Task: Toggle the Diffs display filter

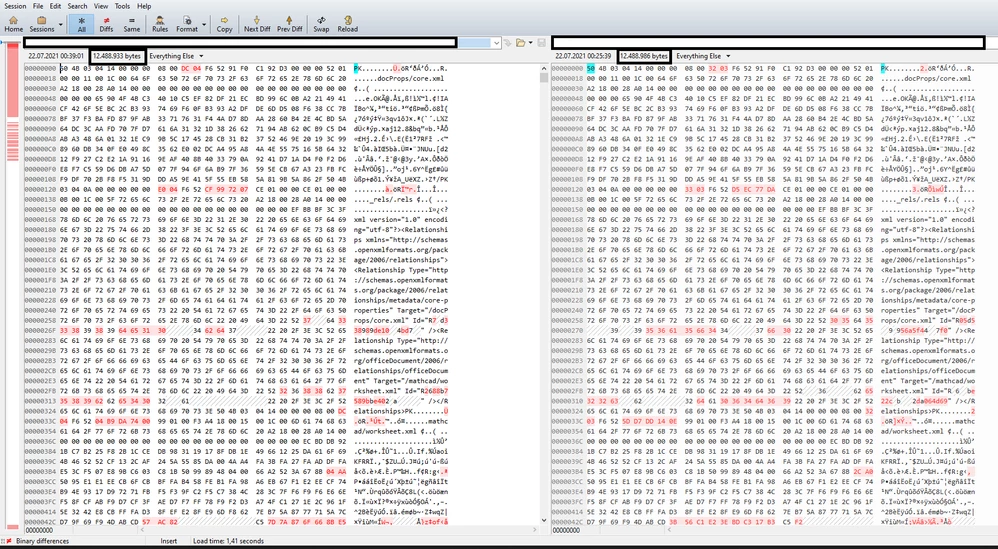Action: 106,24
